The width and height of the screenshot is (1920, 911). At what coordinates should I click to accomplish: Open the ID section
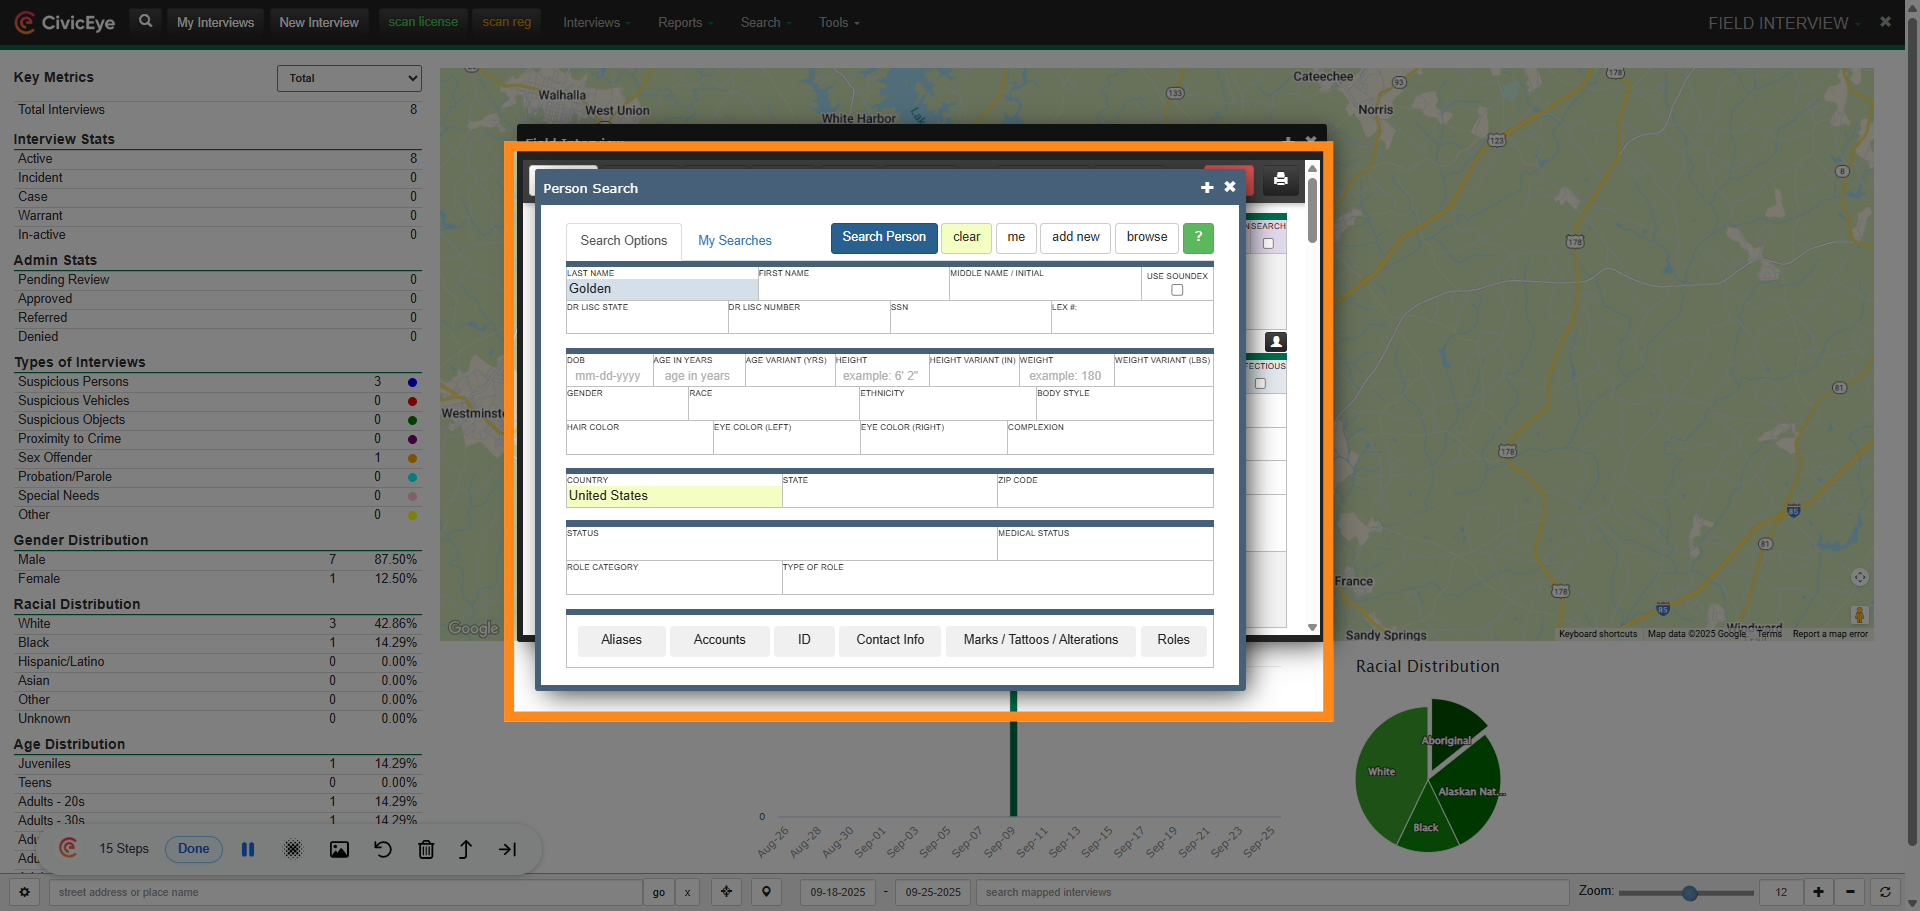tap(804, 641)
